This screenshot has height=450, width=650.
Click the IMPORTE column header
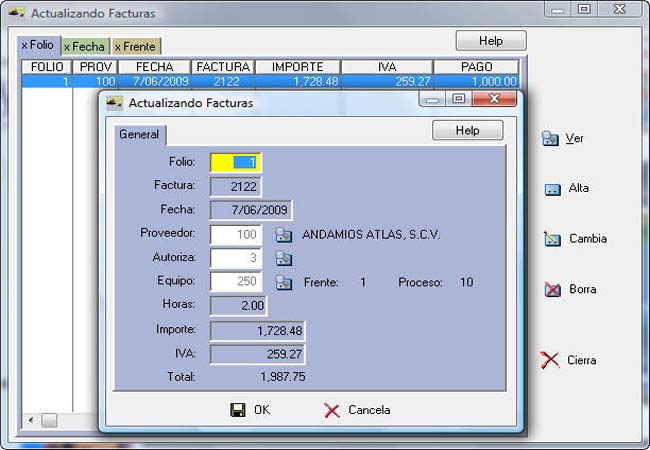[x=298, y=67]
